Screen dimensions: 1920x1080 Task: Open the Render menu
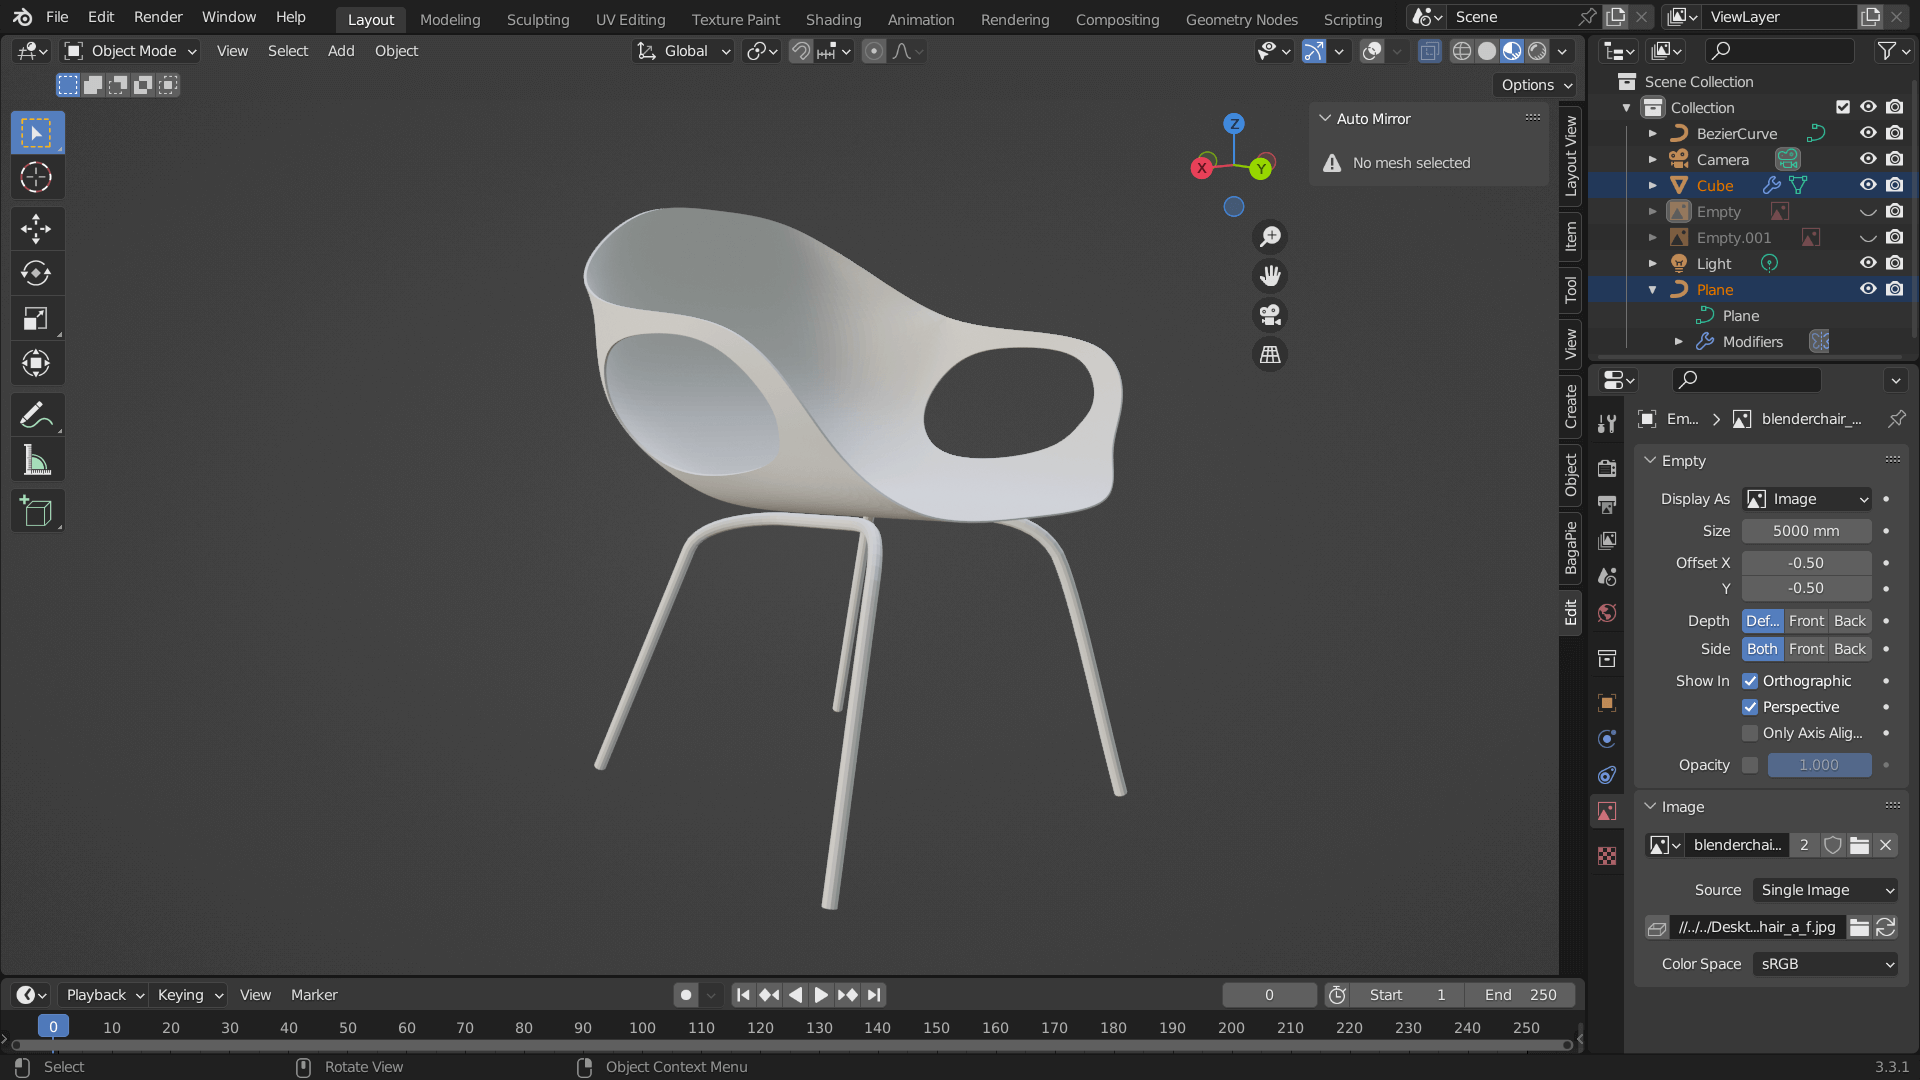pos(158,17)
